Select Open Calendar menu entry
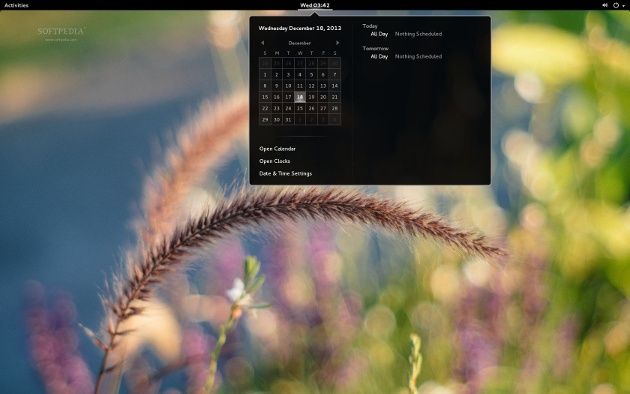630x394 pixels. (277, 149)
